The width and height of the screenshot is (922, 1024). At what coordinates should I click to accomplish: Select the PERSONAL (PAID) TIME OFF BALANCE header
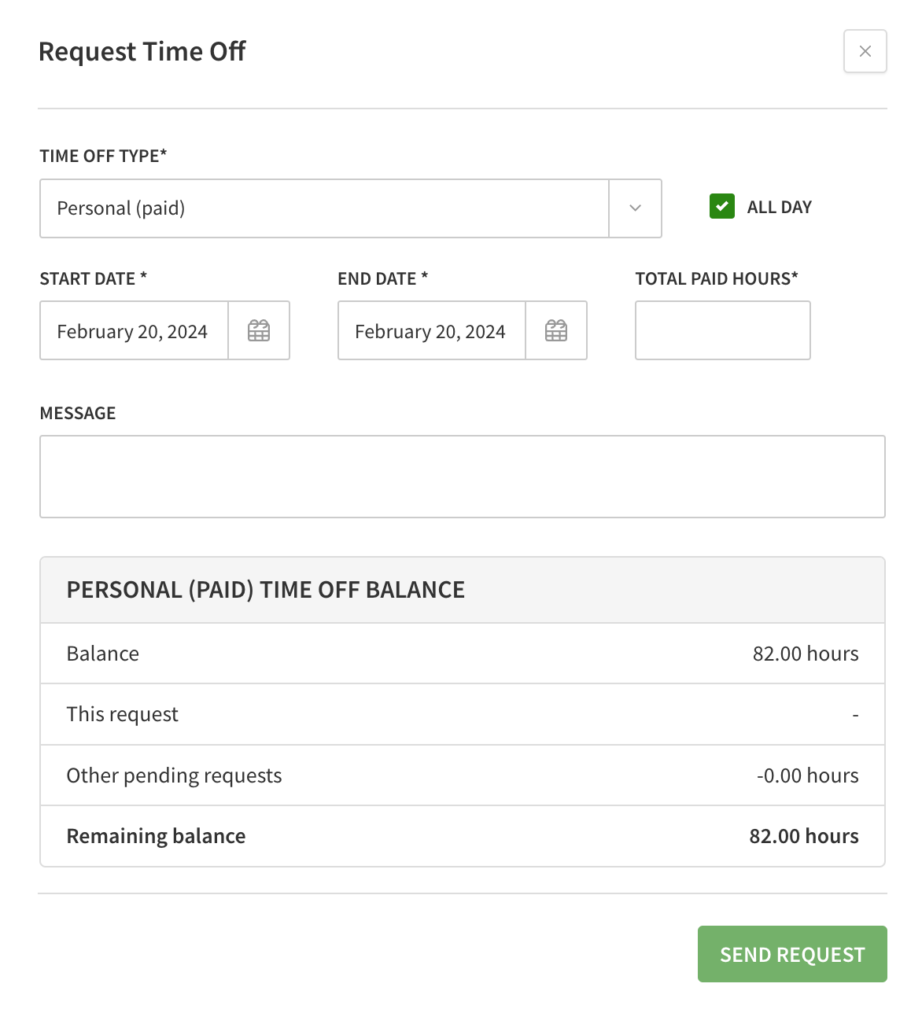[x=265, y=589]
